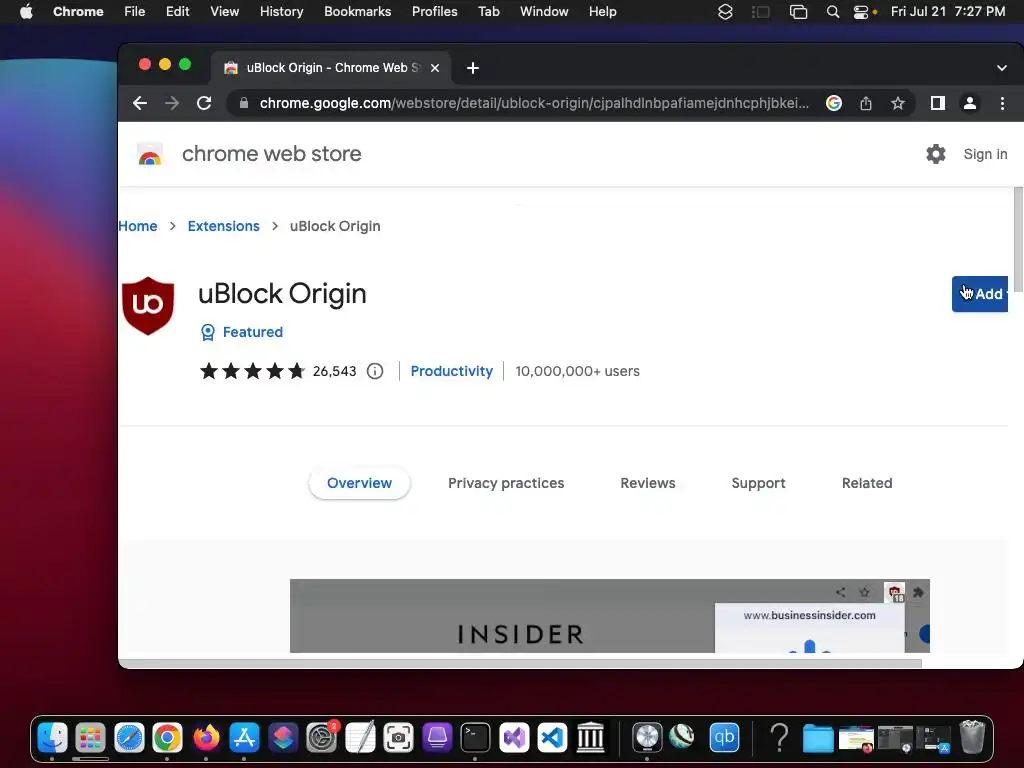
Task: Expand the tab search chevron
Action: point(1002,68)
